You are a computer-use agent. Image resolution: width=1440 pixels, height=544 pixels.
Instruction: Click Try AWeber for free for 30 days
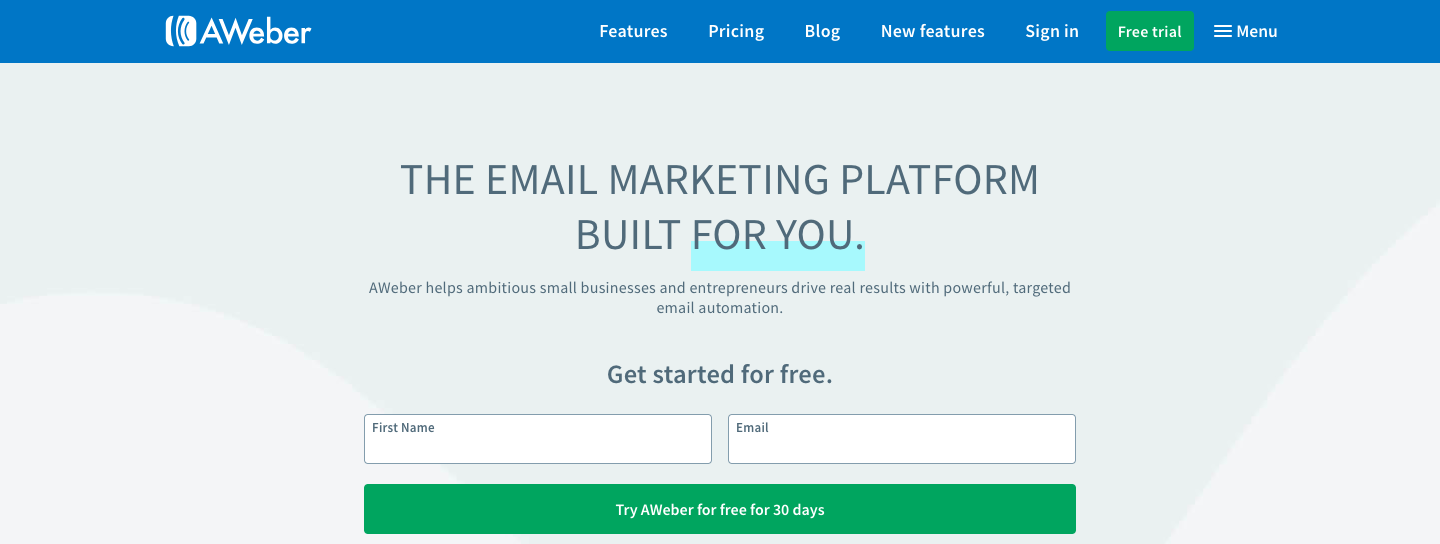point(720,510)
